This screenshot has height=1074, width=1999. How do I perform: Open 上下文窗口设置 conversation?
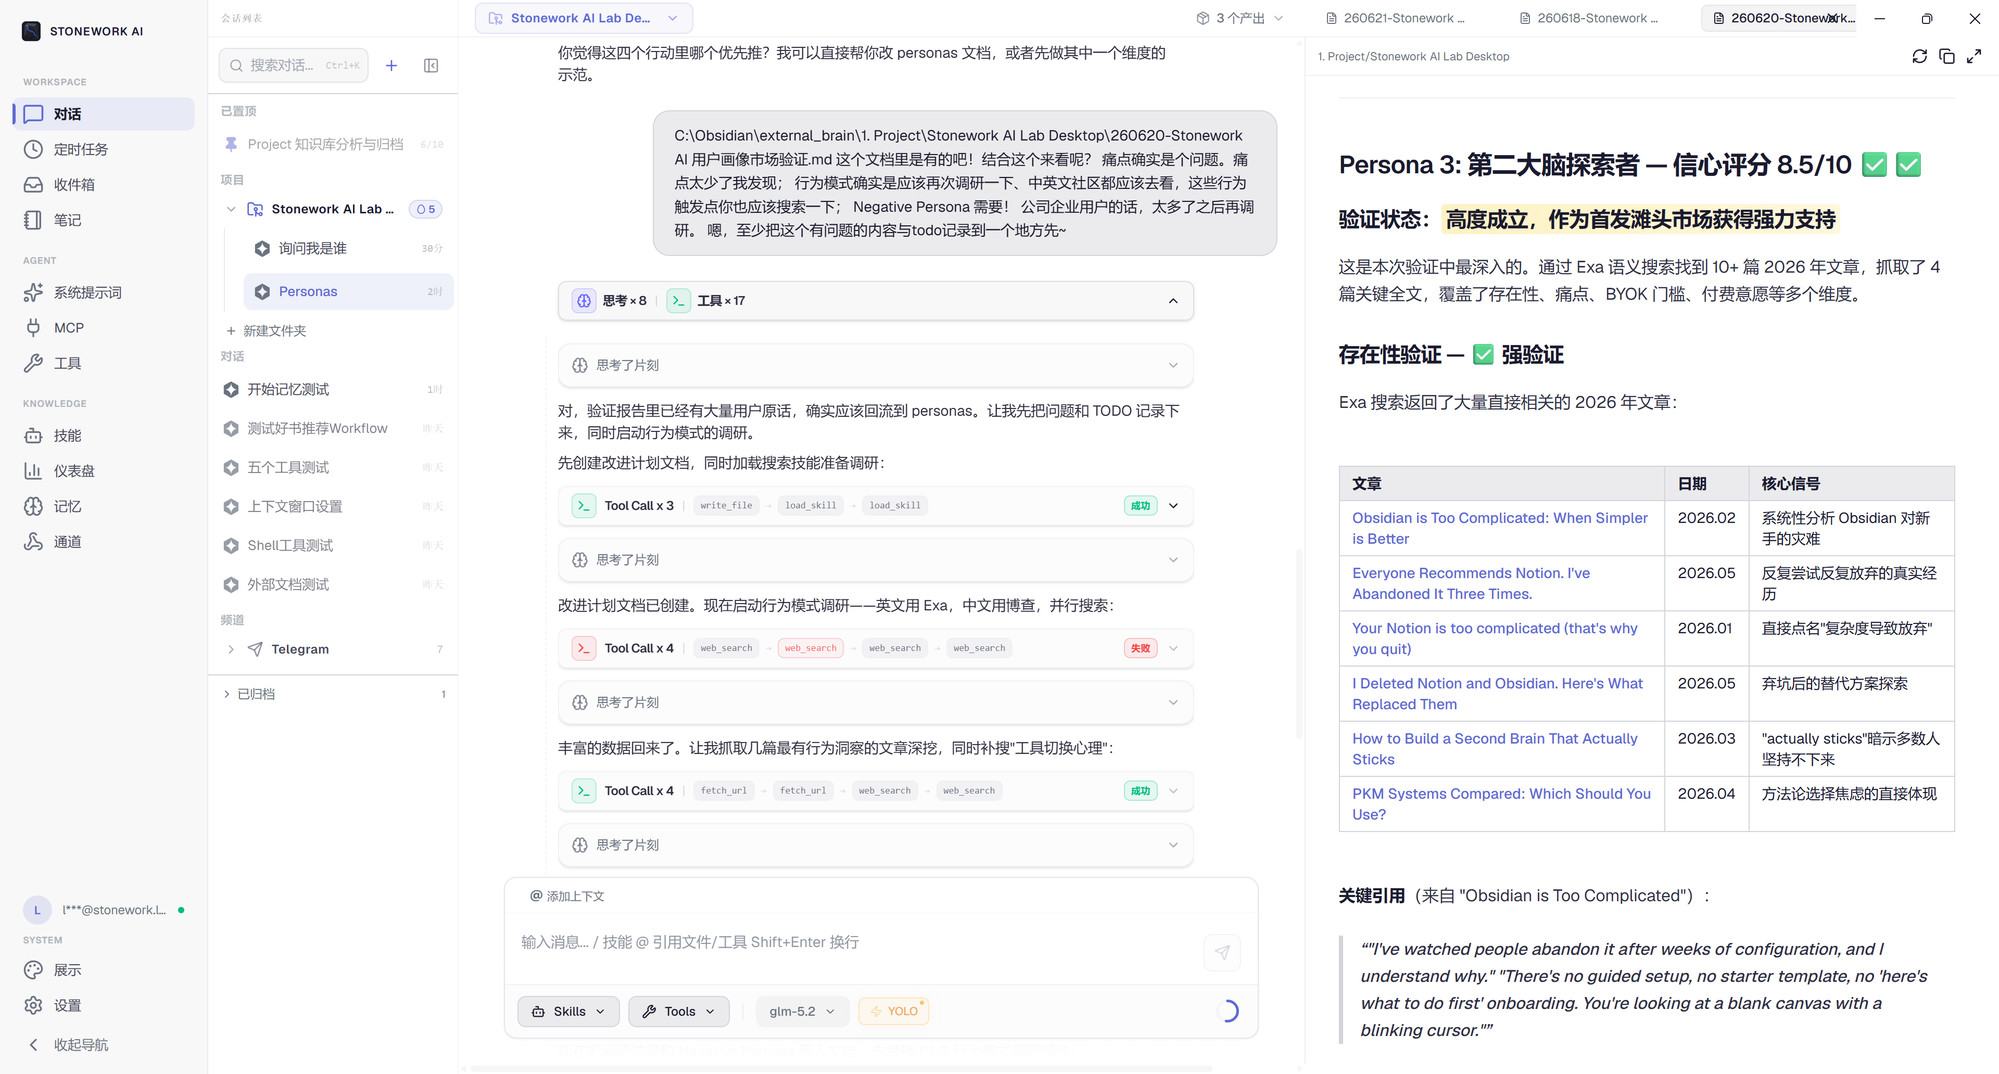(x=333, y=506)
